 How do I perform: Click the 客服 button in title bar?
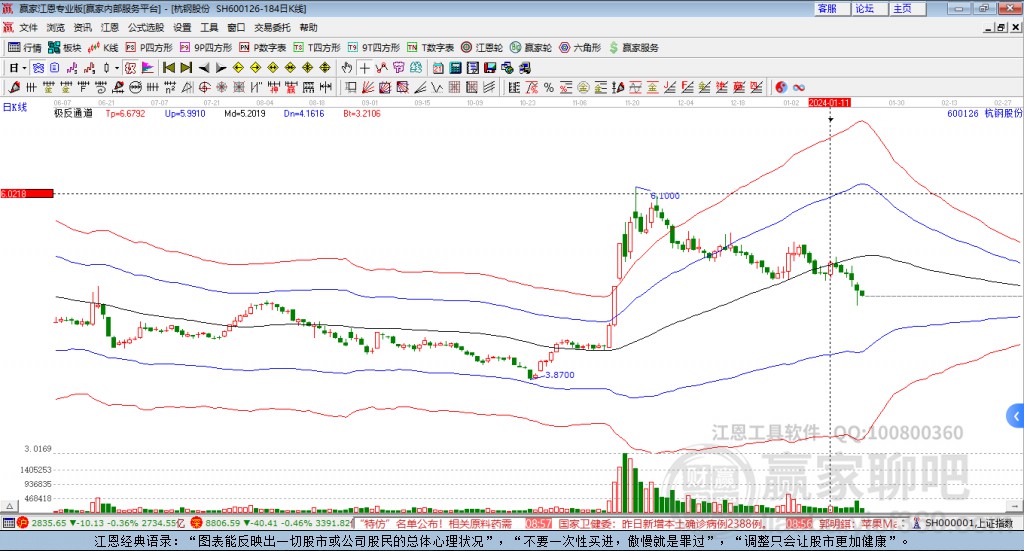832,8
